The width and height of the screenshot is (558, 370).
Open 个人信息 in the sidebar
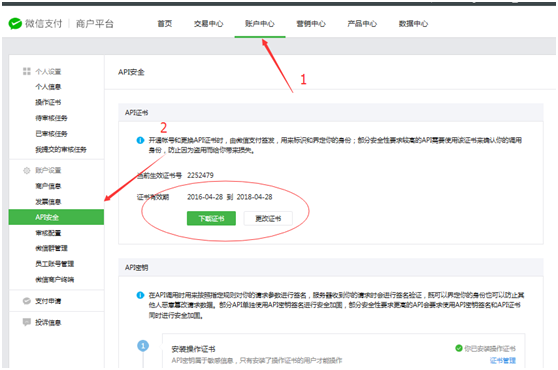(x=48, y=87)
